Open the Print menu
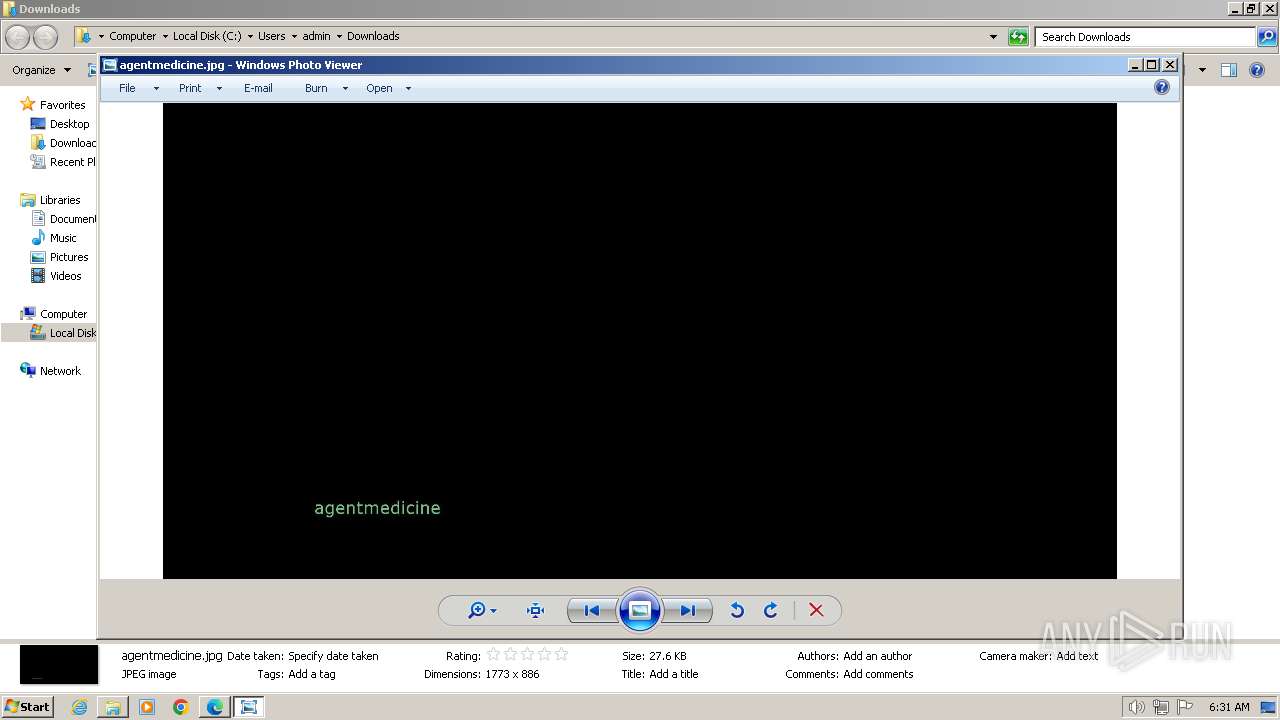 click(190, 88)
